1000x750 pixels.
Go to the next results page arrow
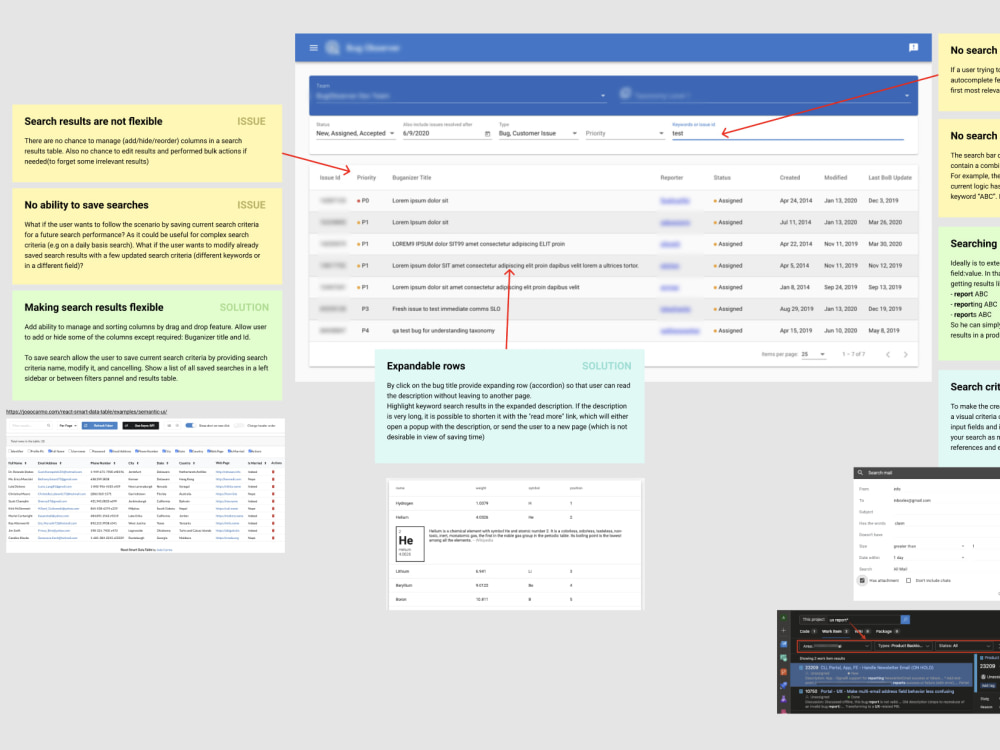tap(906, 355)
